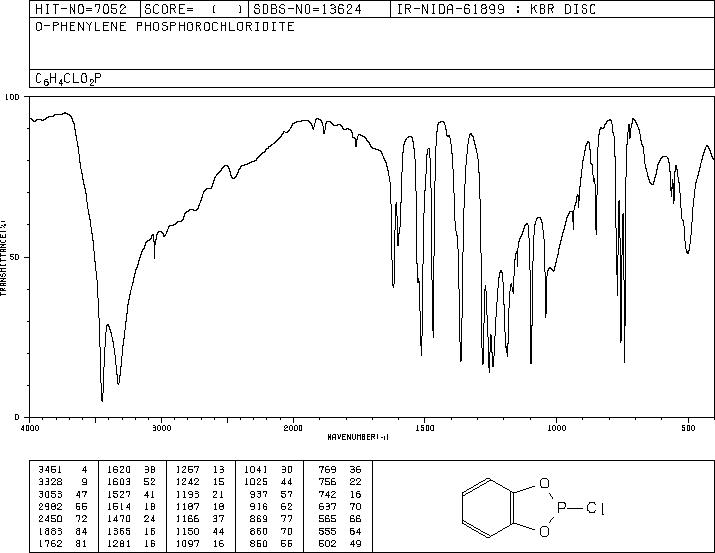Select the 2450 peak entry in the table
This screenshot has height=553, width=715.
[x=63, y=519]
